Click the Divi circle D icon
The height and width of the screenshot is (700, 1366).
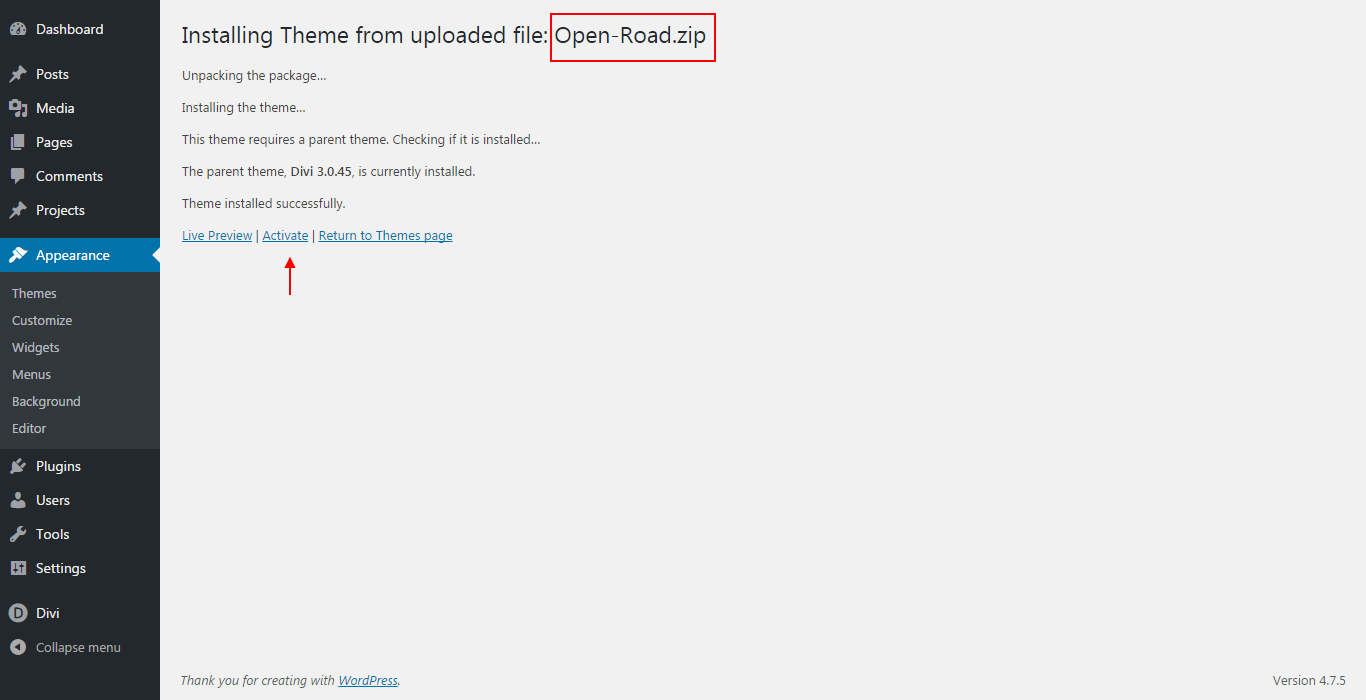[18, 613]
